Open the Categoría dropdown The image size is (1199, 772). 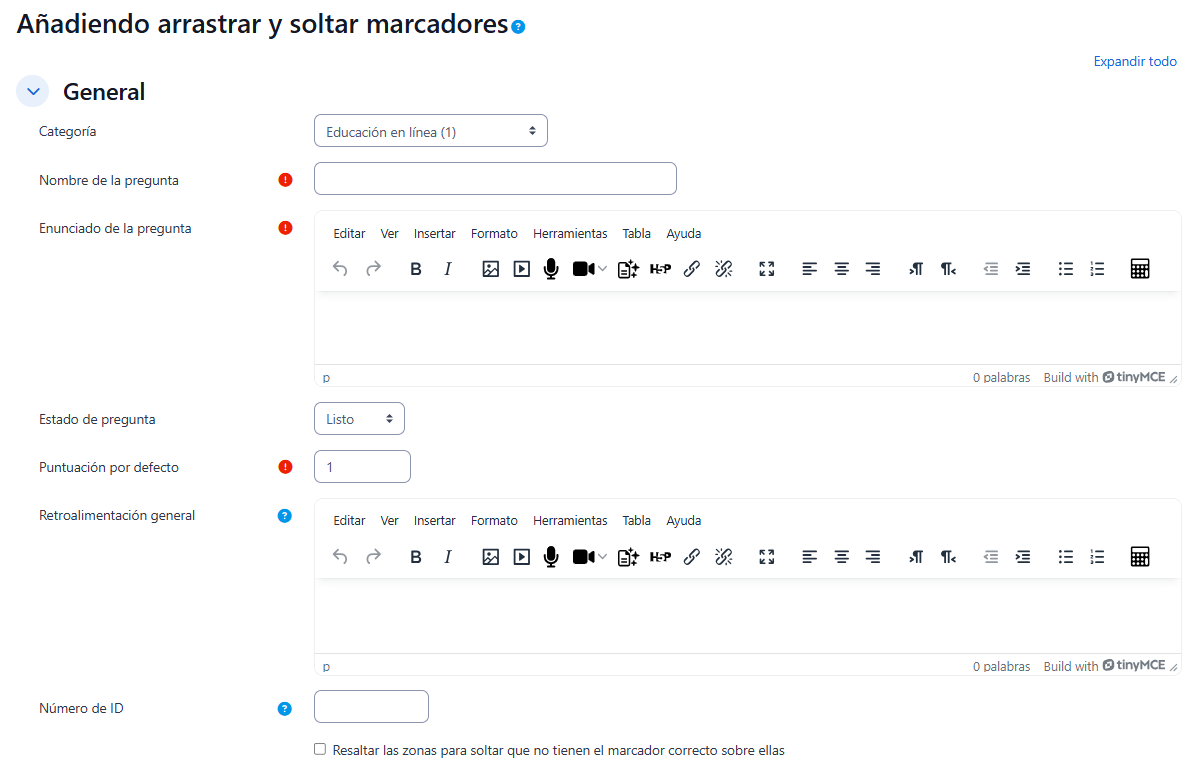tap(430, 131)
